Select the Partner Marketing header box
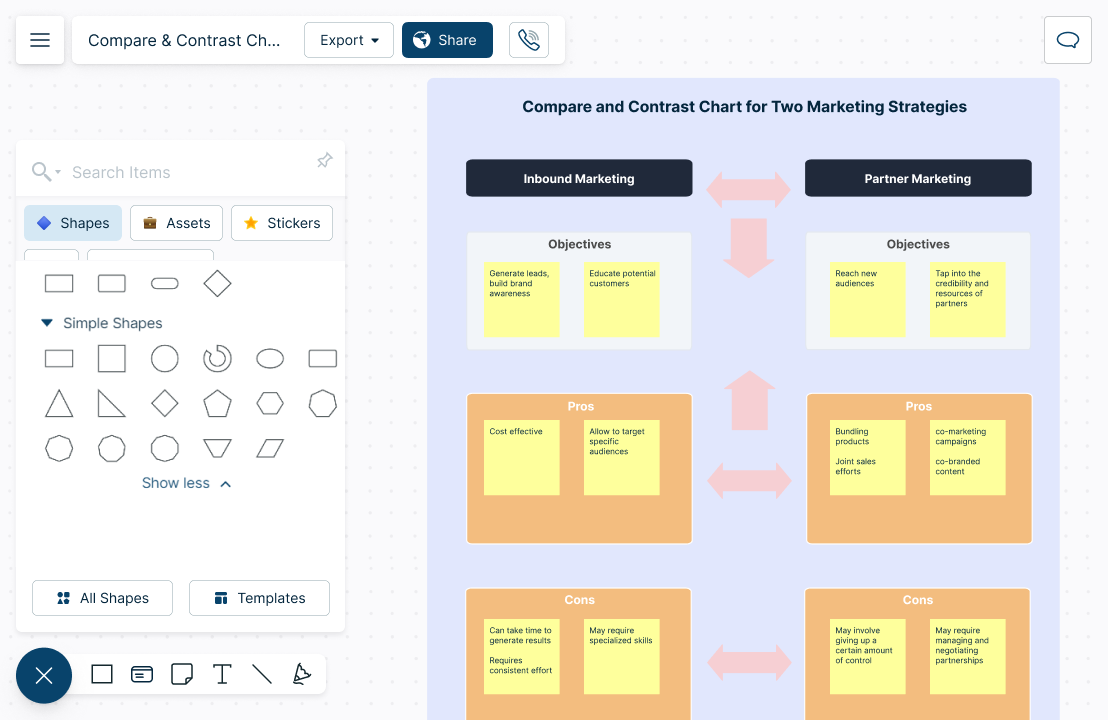The width and height of the screenshot is (1108, 720). click(918, 178)
